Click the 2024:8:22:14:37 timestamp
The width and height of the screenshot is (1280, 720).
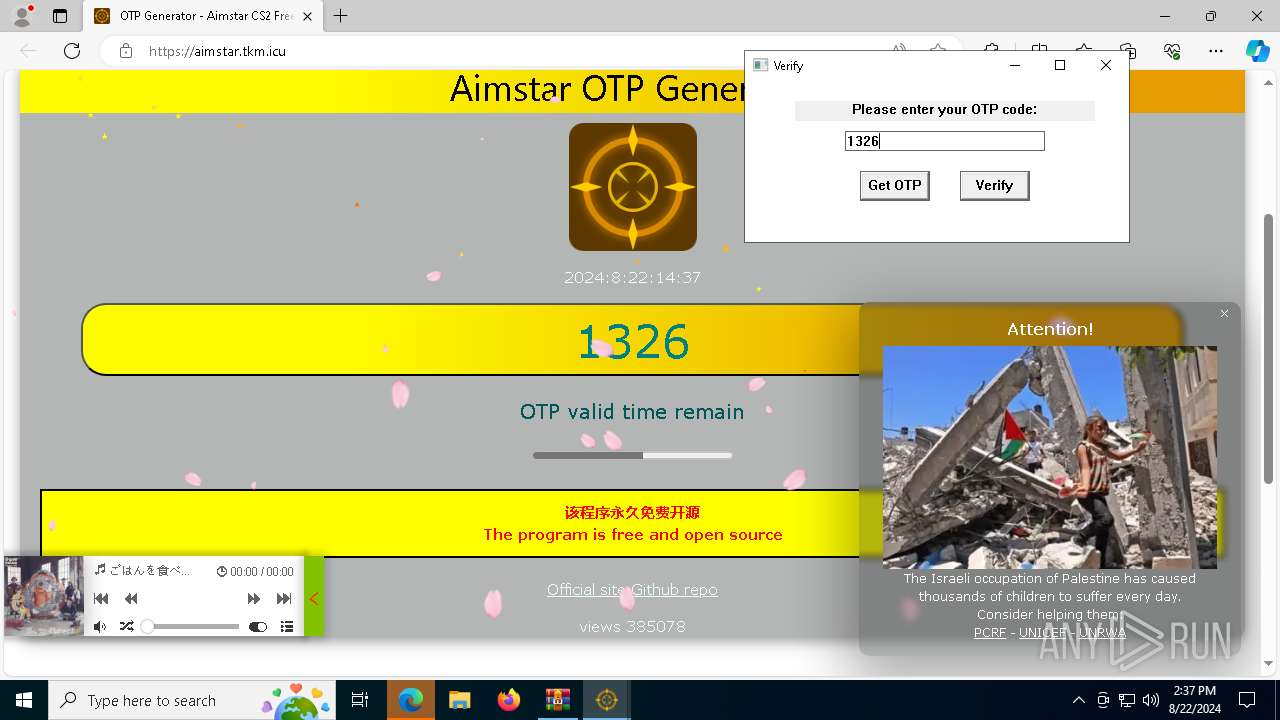point(632,277)
